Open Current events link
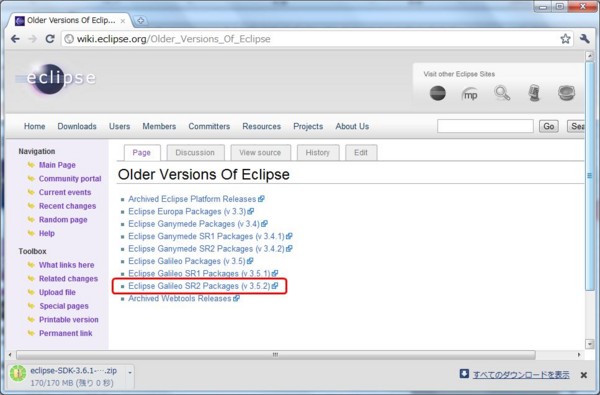Viewport: 600px width, 395px height. [x=65, y=192]
